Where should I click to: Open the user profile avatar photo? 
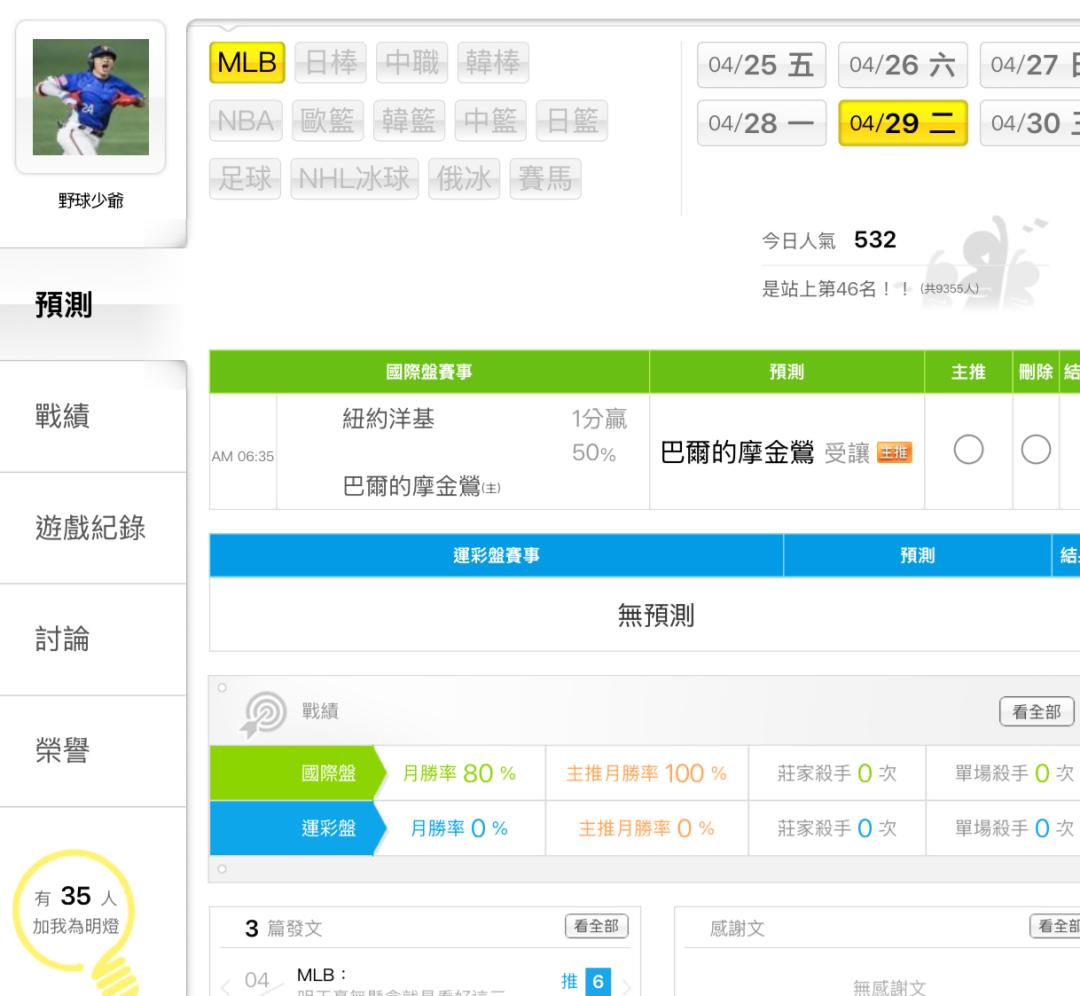[90, 97]
